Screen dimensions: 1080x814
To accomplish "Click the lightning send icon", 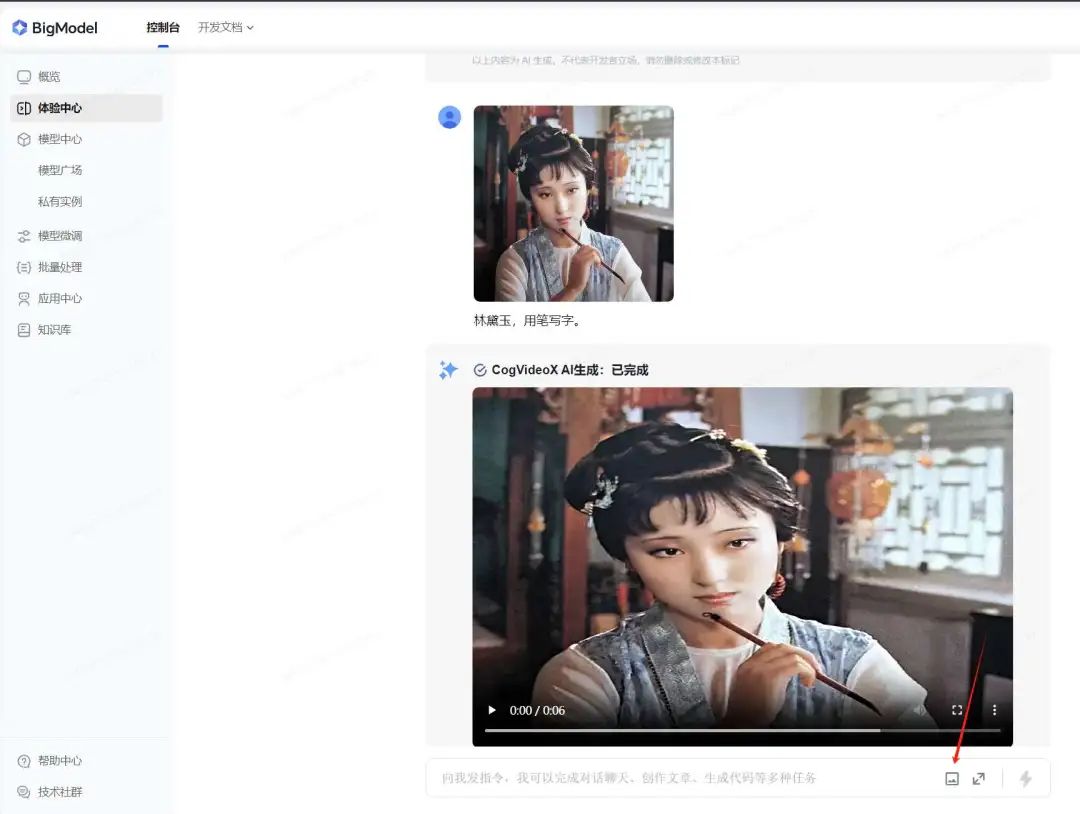I will click(x=1026, y=778).
